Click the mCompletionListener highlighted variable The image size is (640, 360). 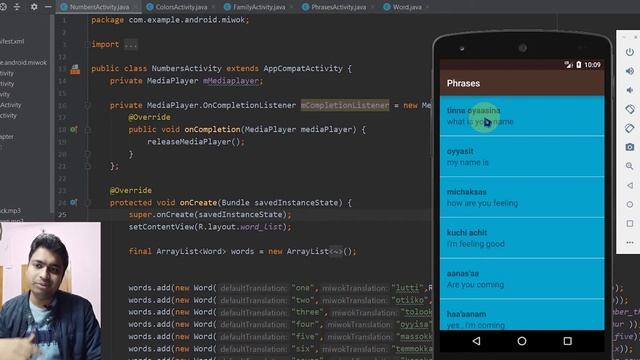345,105
